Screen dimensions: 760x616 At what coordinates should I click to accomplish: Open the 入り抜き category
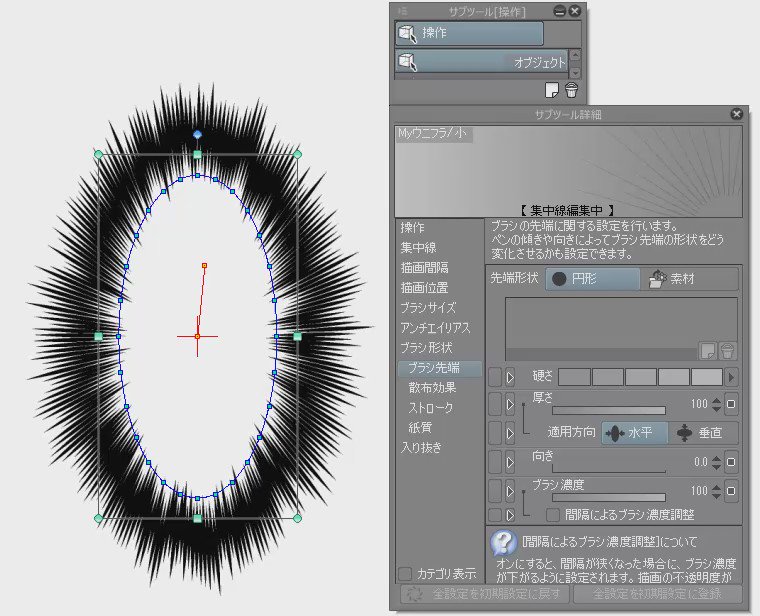pos(421,447)
